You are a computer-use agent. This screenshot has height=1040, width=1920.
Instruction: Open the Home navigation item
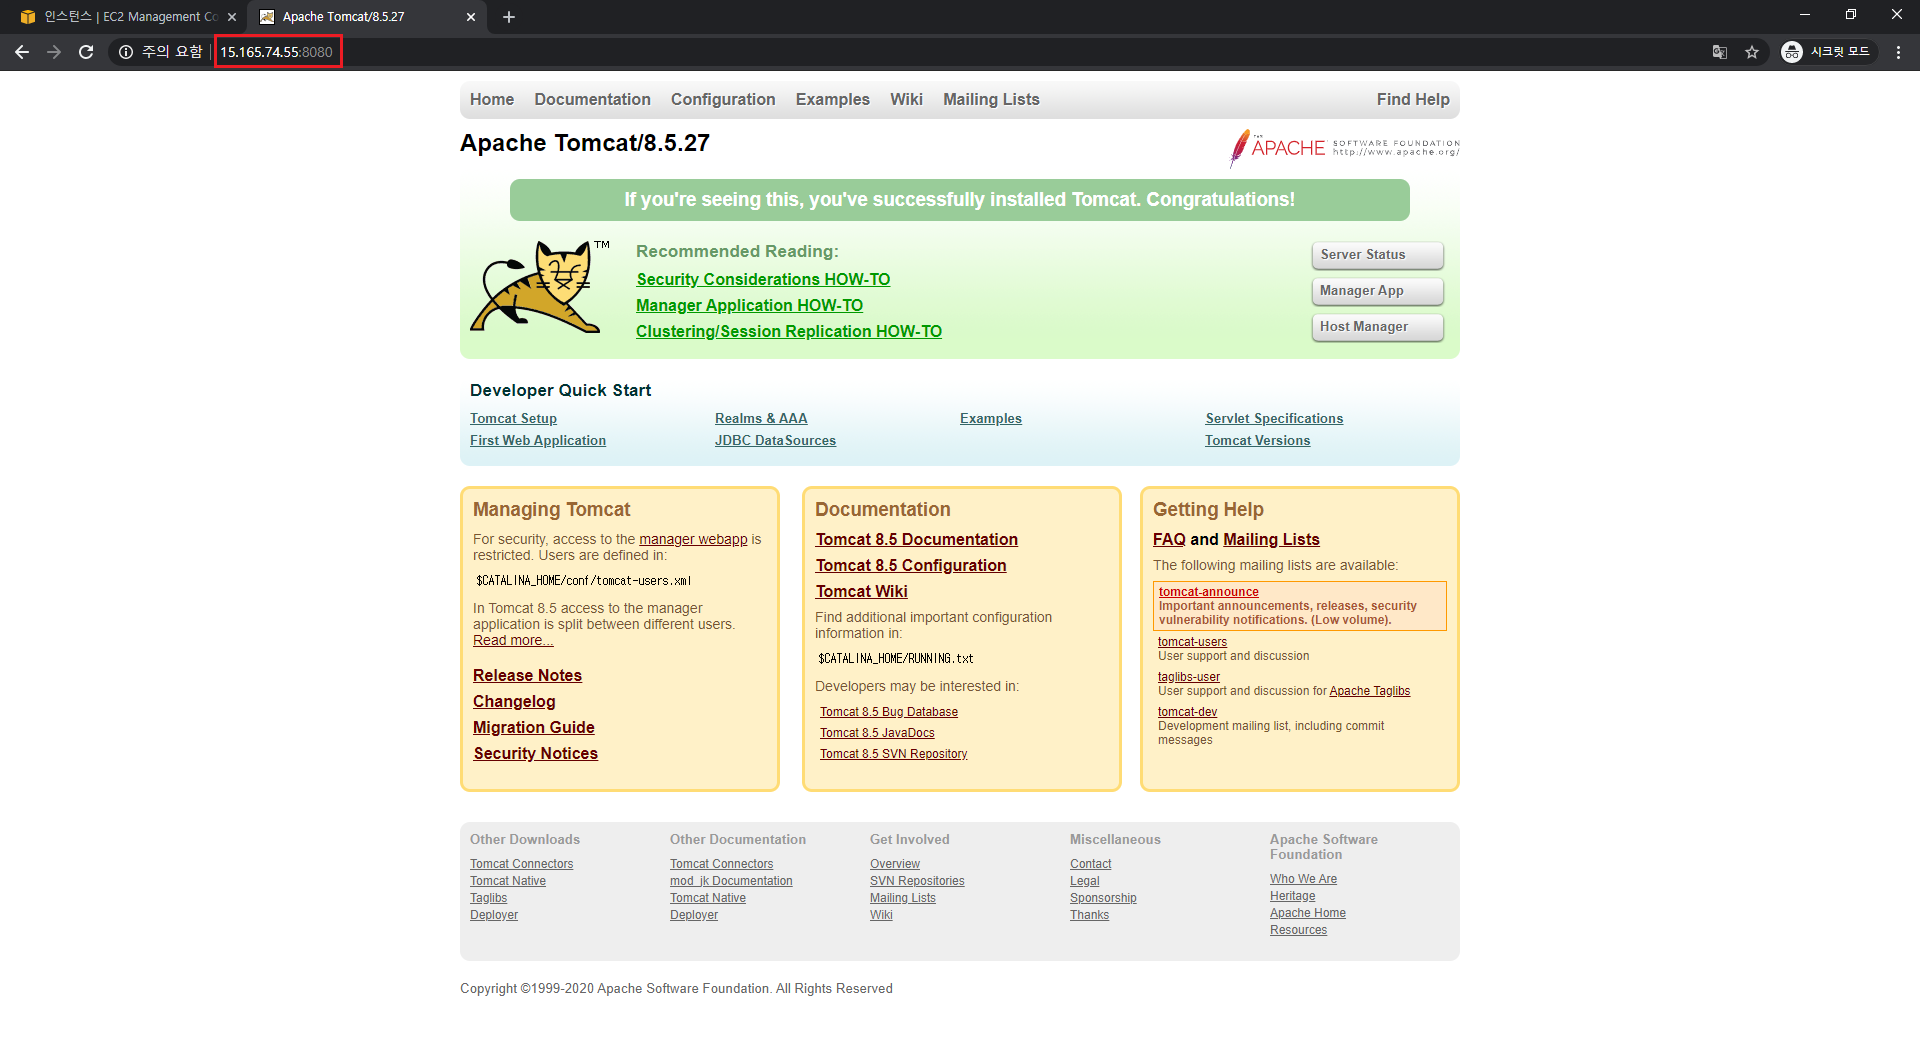(492, 99)
